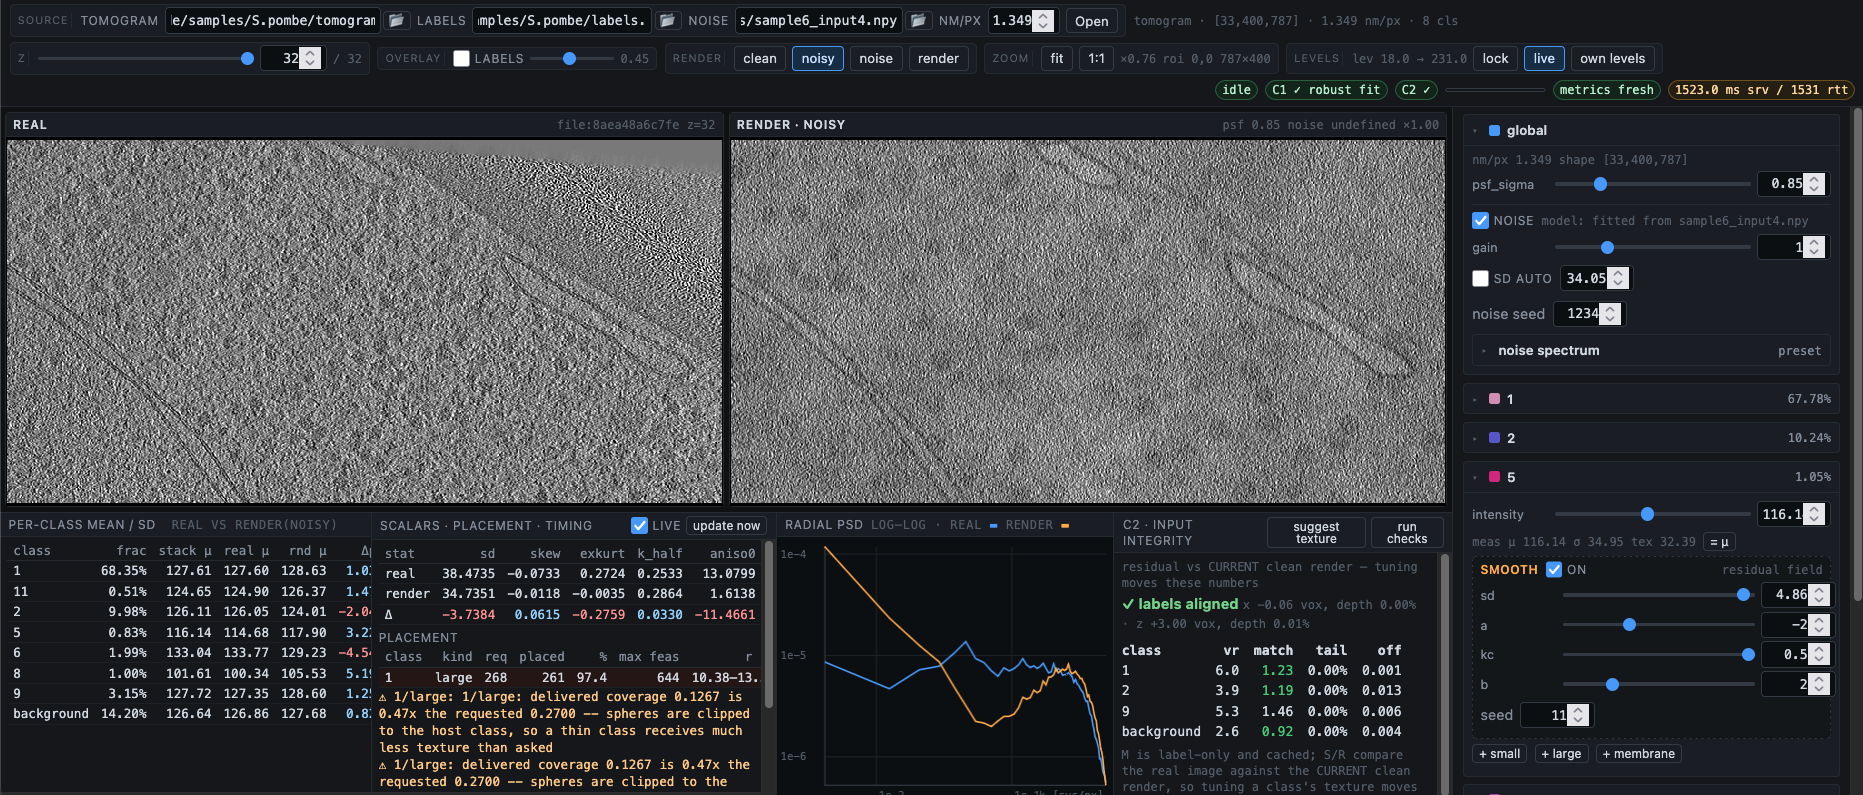1863x795 pixels.
Task: Click the Open button
Action: tap(1091, 21)
